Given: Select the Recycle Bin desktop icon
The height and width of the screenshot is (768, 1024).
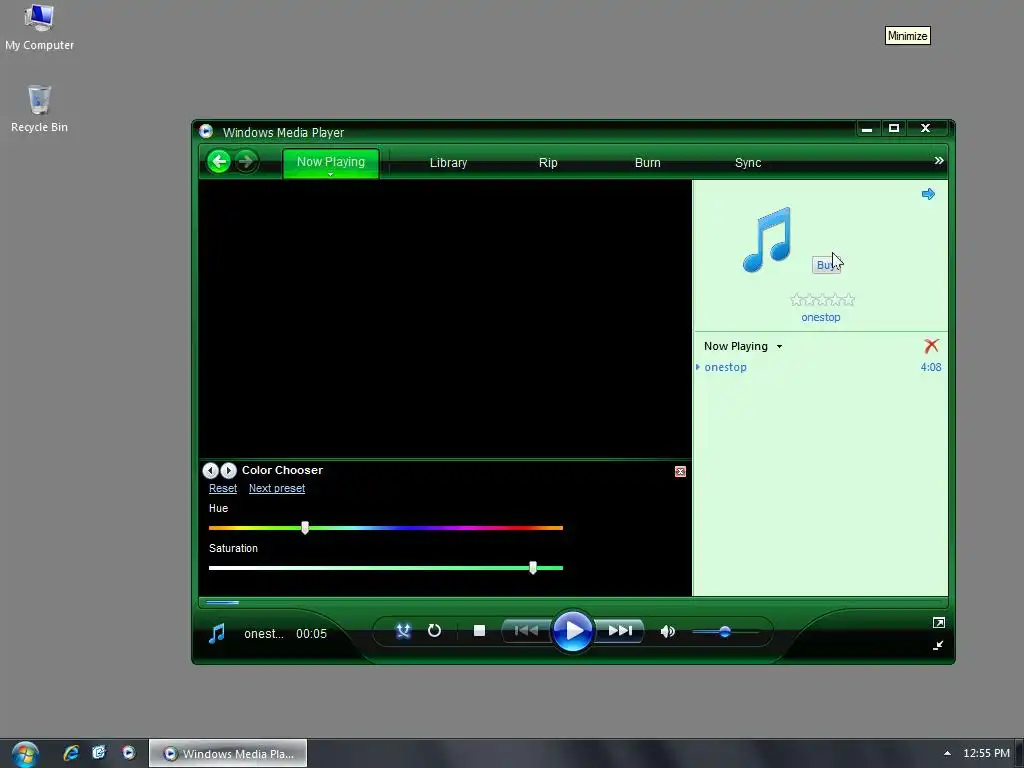Looking at the screenshot, I should (39, 109).
